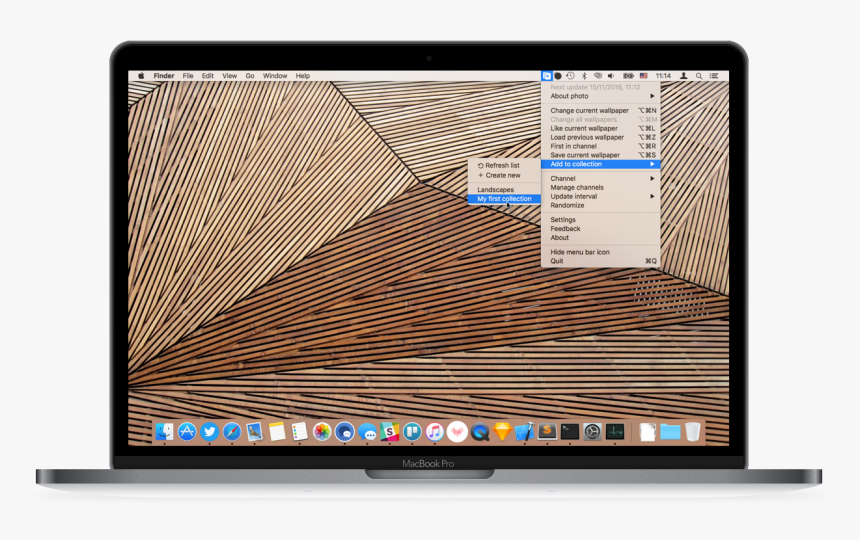The height and width of the screenshot is (540, 860).
Task: Click the highlighted wallpaper app menu bar icon
Action: point(546,76)
